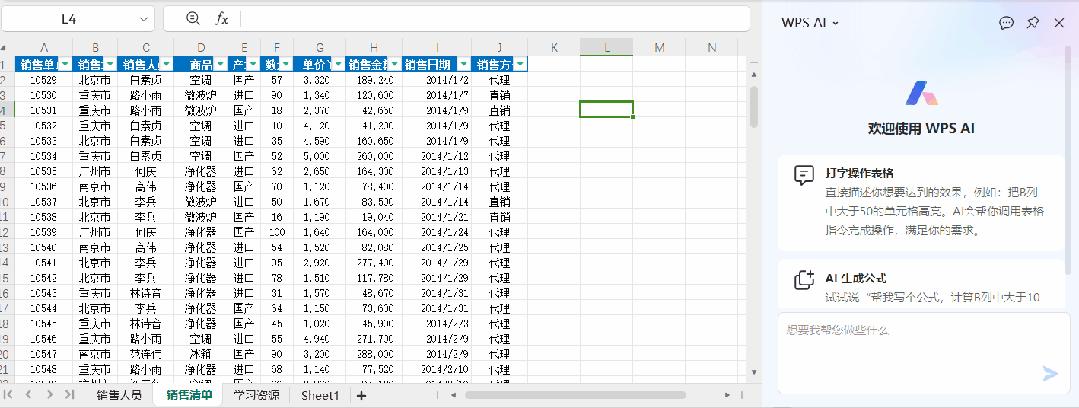Image resolution: width=1079 pixels, height=408 pixels.
Task: Click the 打字操作表格 suggestion card title
Action: 859,172
